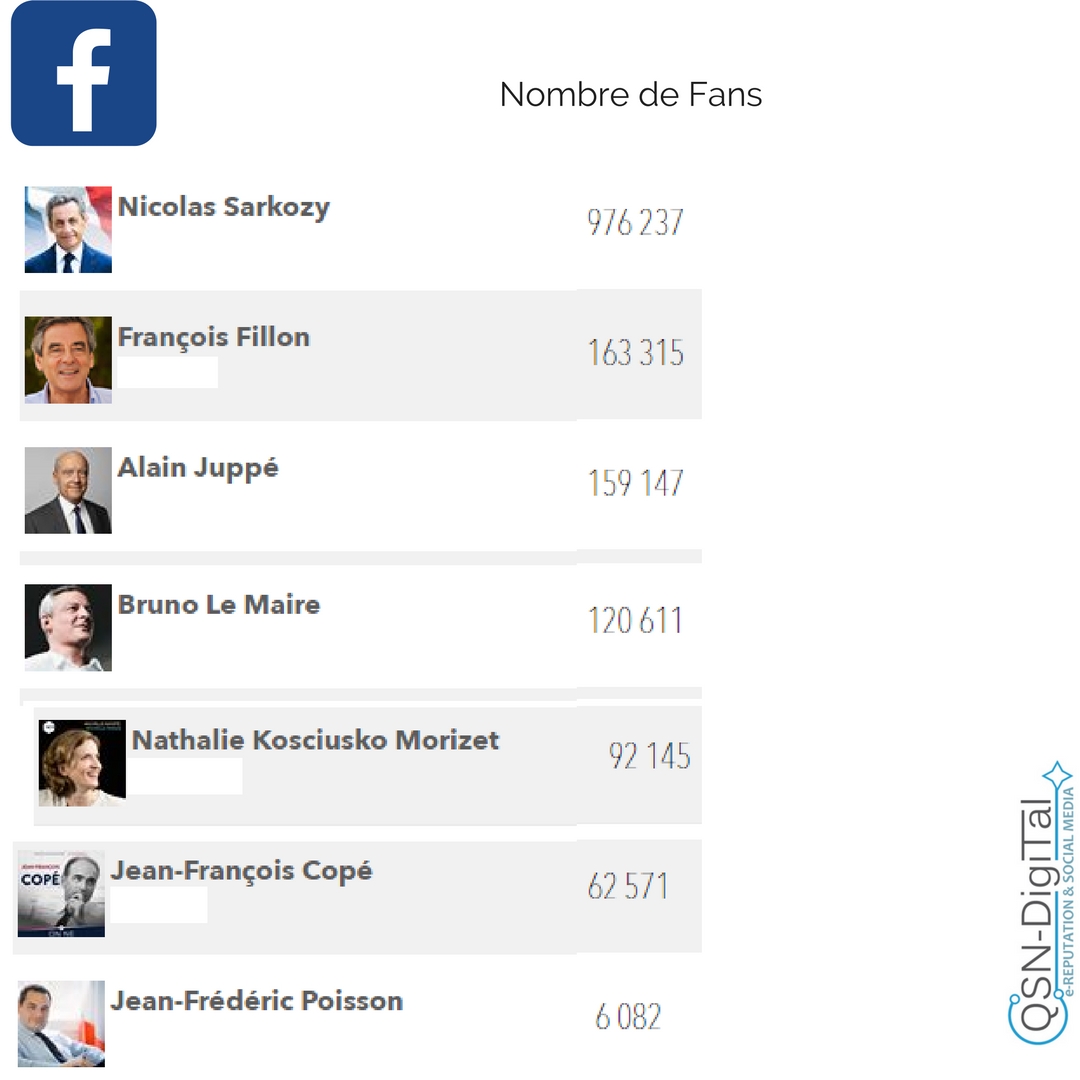
Task: Select the Alain Juppé name
Action: tap(198, 467)
